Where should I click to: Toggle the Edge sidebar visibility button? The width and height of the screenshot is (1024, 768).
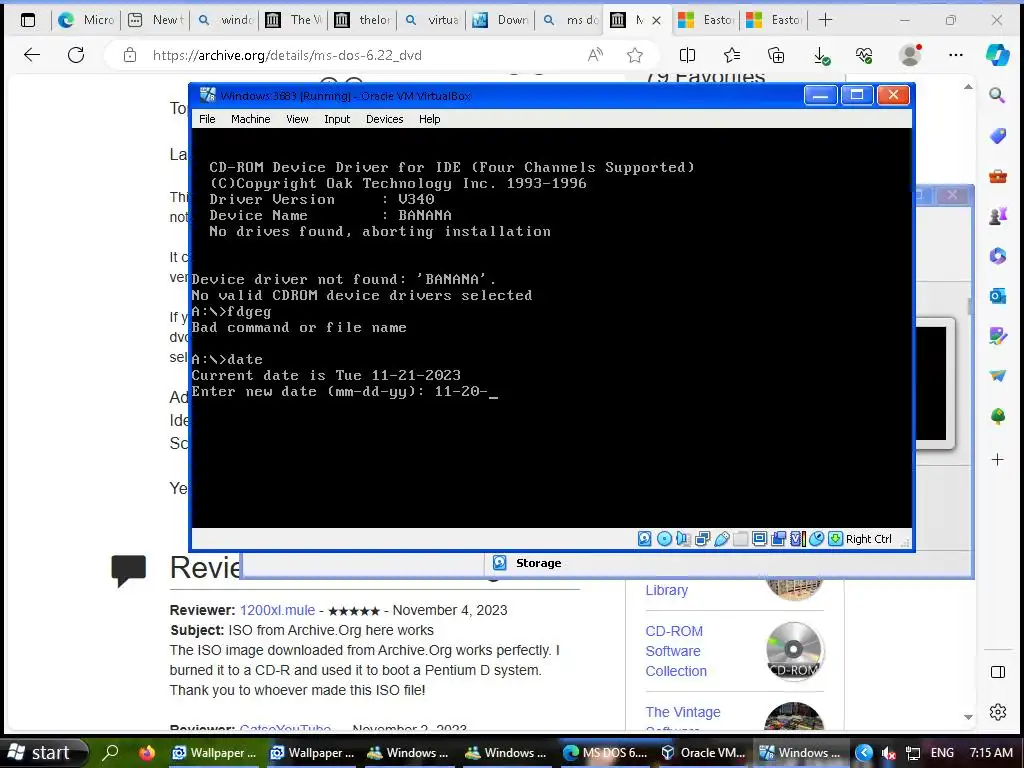point(997,672)
